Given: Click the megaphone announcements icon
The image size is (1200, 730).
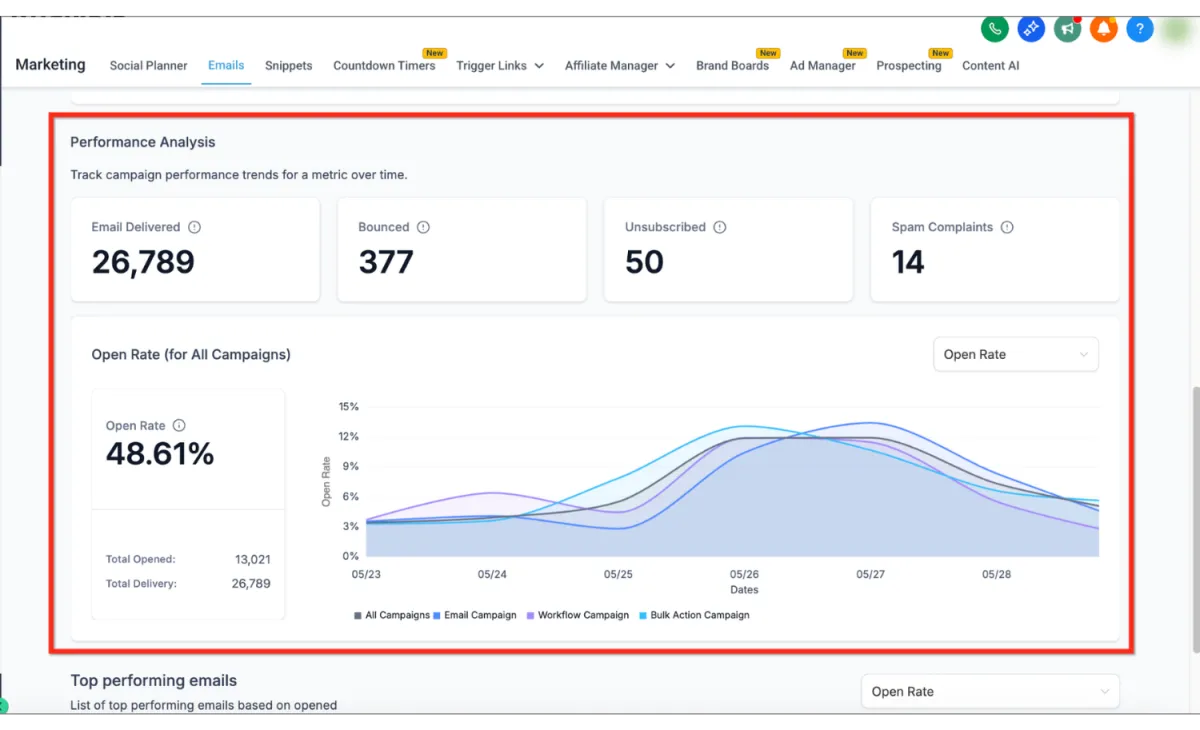Looking at the screenshot, I should (1067, 29).
